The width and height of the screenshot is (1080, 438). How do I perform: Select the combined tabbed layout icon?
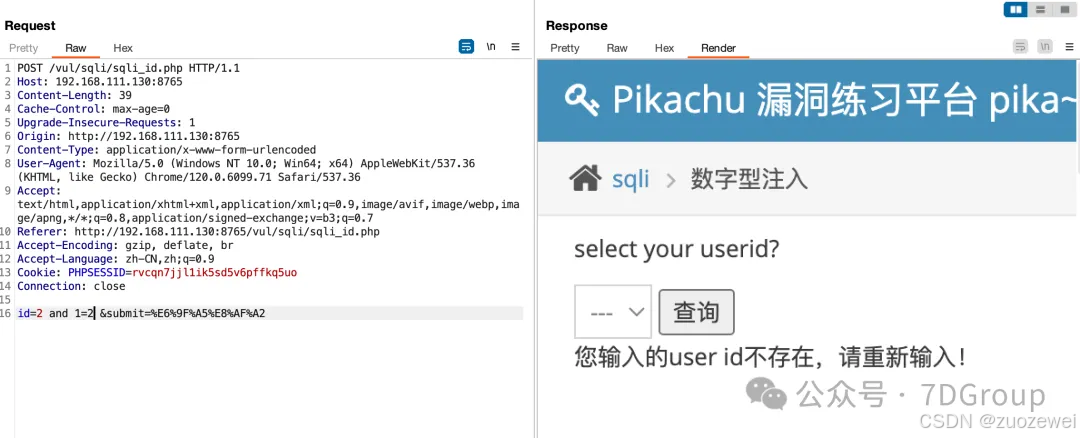(x=1063, y=10)
